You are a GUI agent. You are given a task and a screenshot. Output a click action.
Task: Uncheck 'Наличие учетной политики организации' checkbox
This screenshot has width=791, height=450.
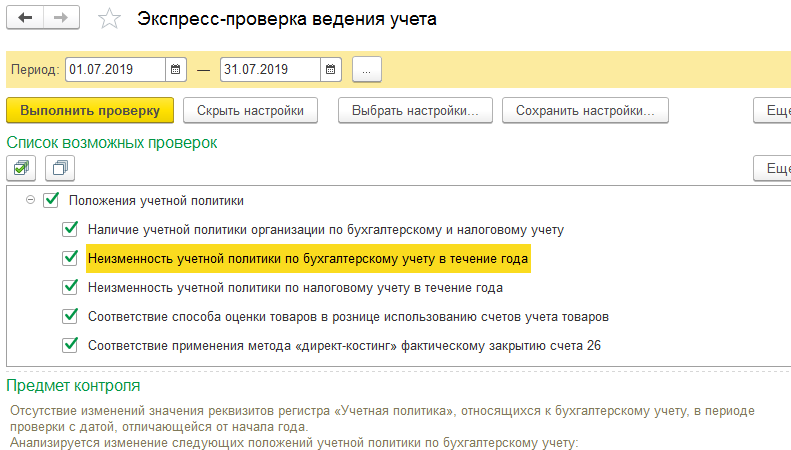(x=70, y=229)
